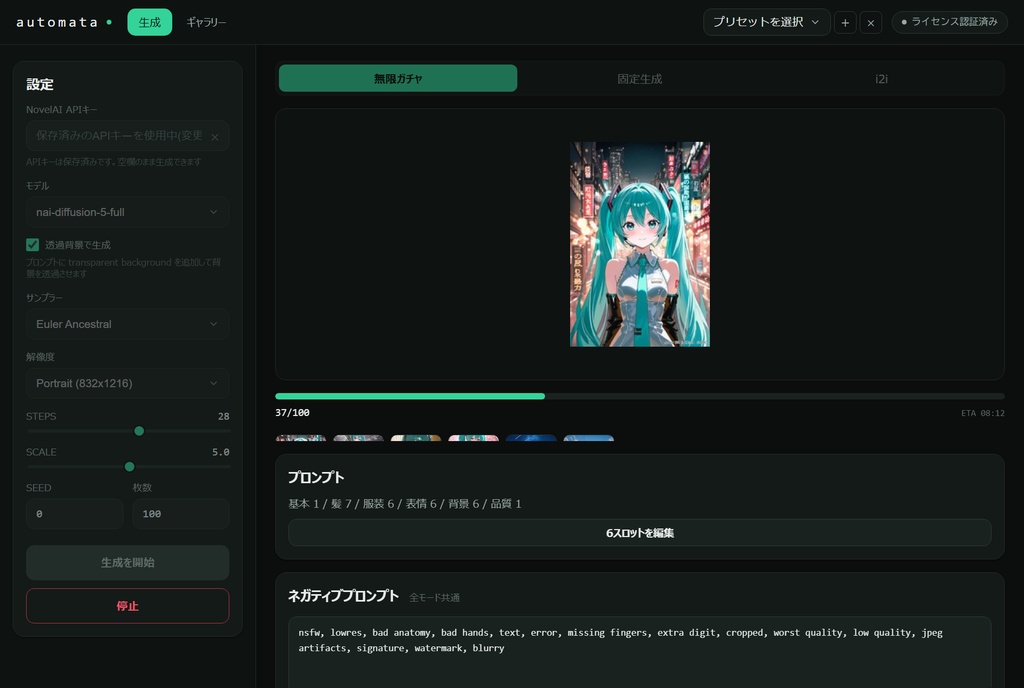Click the SCALE value 5.0

(221, 452)
